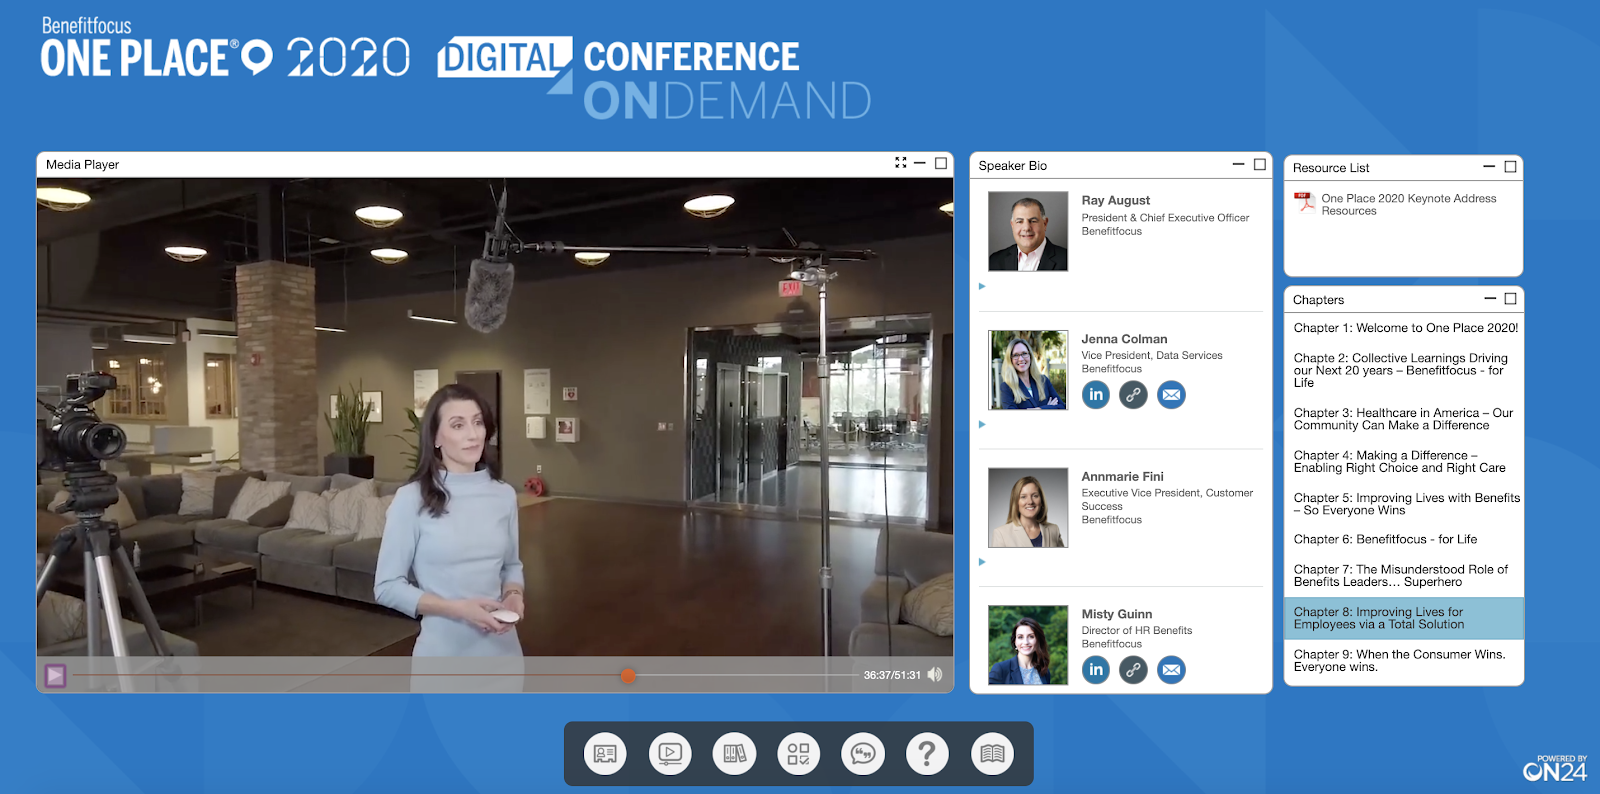Seek to the start of the video progress bar
Image resolution: width=1600 pixels, height=794 pixels.
click(76, 675)
